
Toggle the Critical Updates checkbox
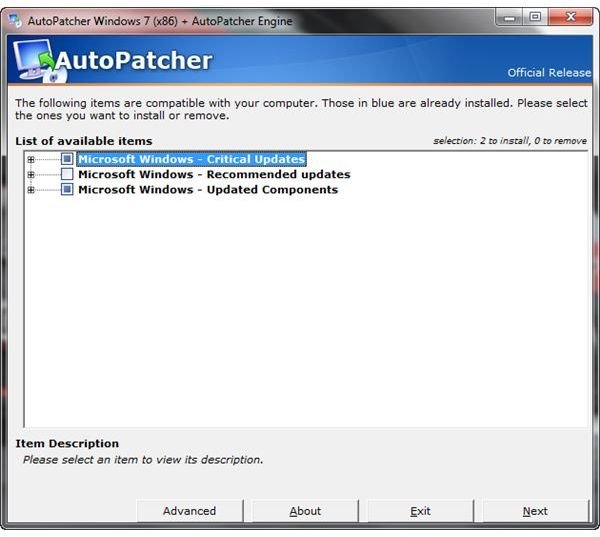pos(67,159)
